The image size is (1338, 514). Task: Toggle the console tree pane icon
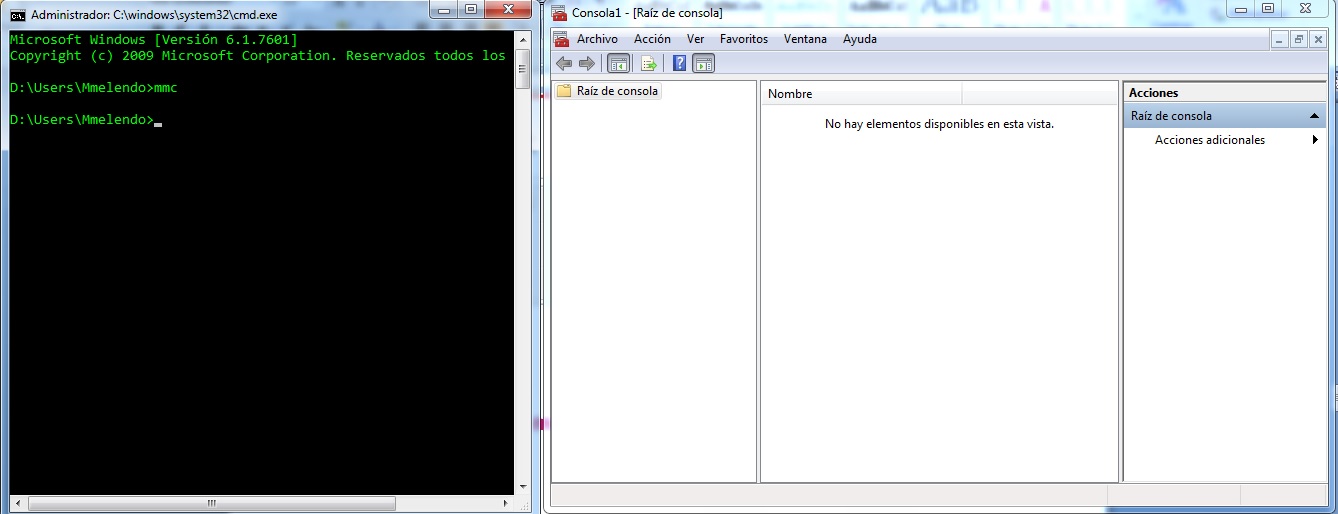(618, 64)
